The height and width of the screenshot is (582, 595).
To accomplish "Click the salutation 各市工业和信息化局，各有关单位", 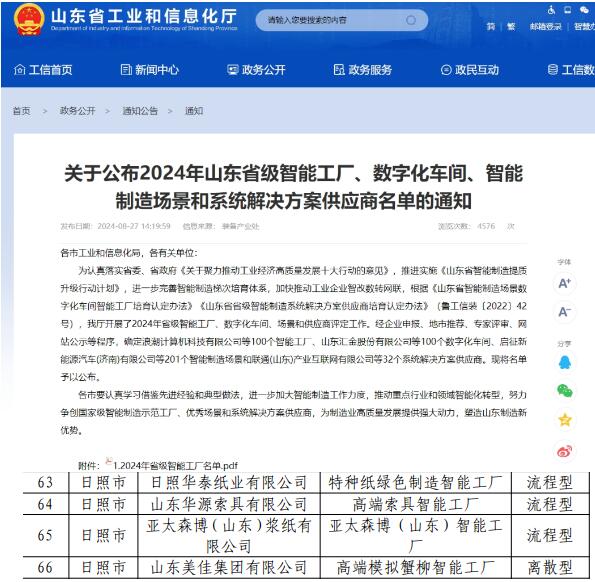I will point(128,253).
